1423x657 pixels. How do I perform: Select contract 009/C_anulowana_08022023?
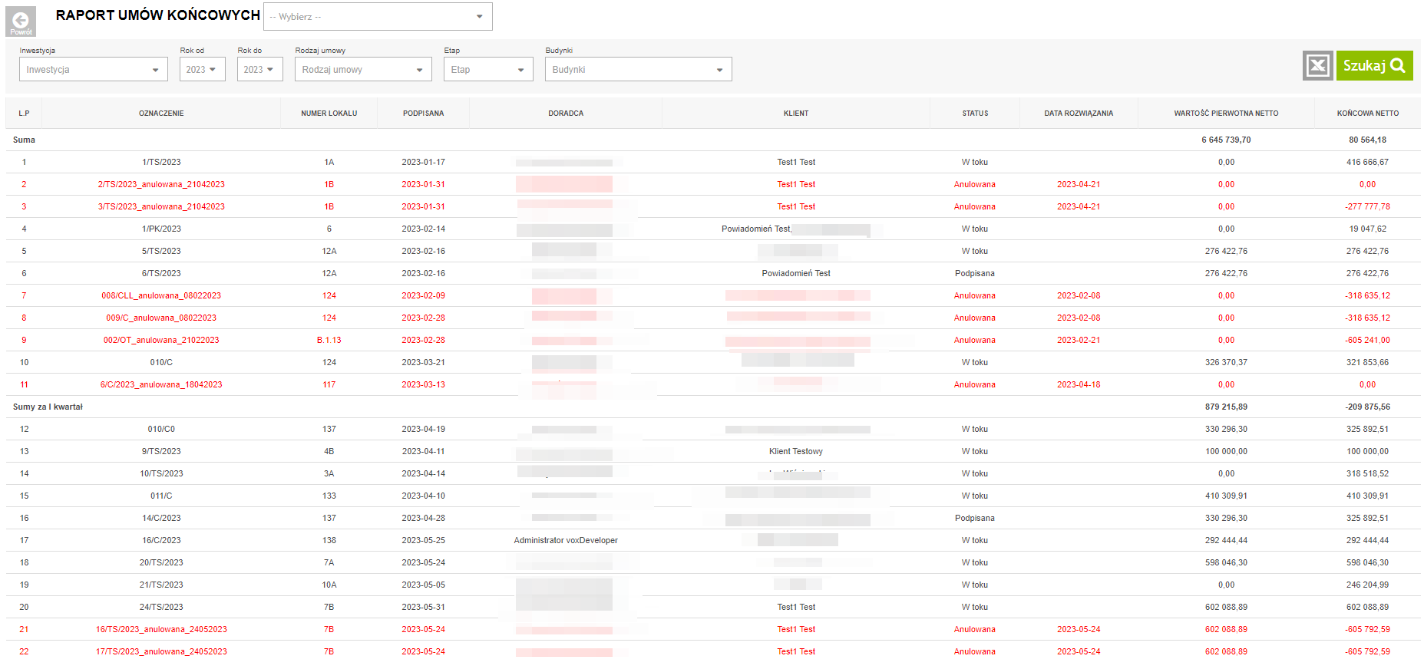click(161, 318)
